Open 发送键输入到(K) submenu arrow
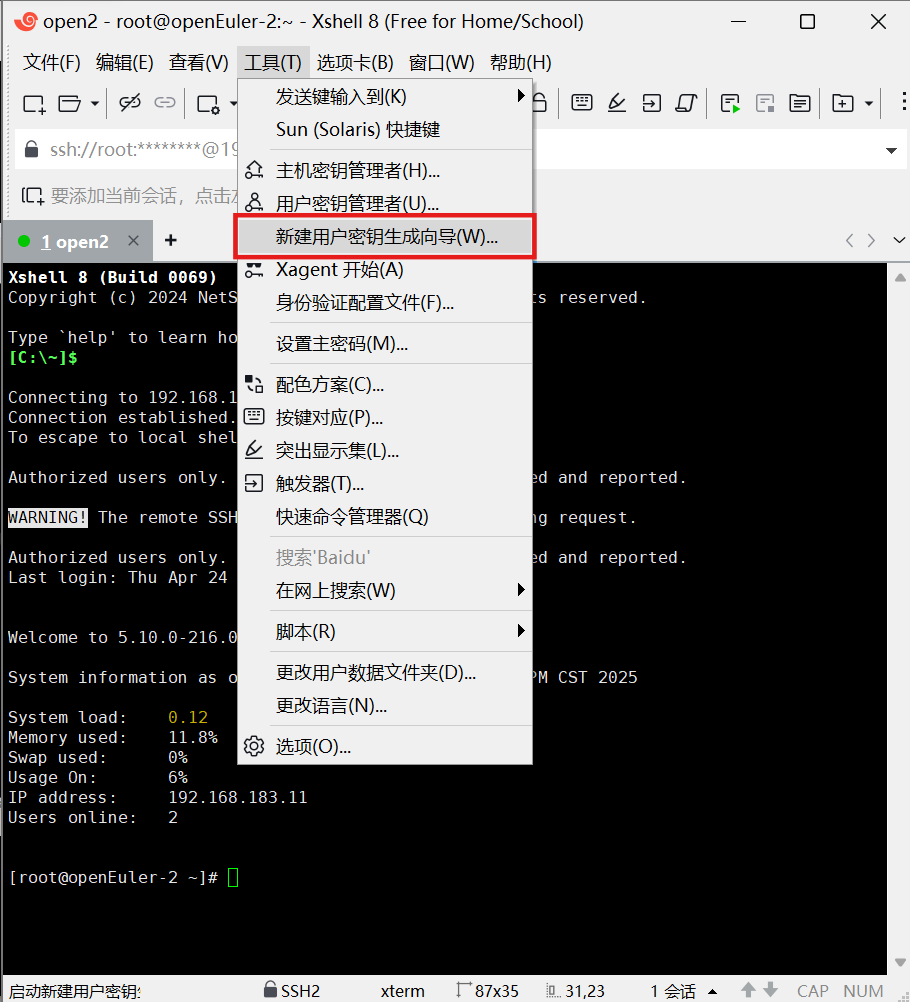This screenshot has width=910, height=1002. [x=520, y=96]
